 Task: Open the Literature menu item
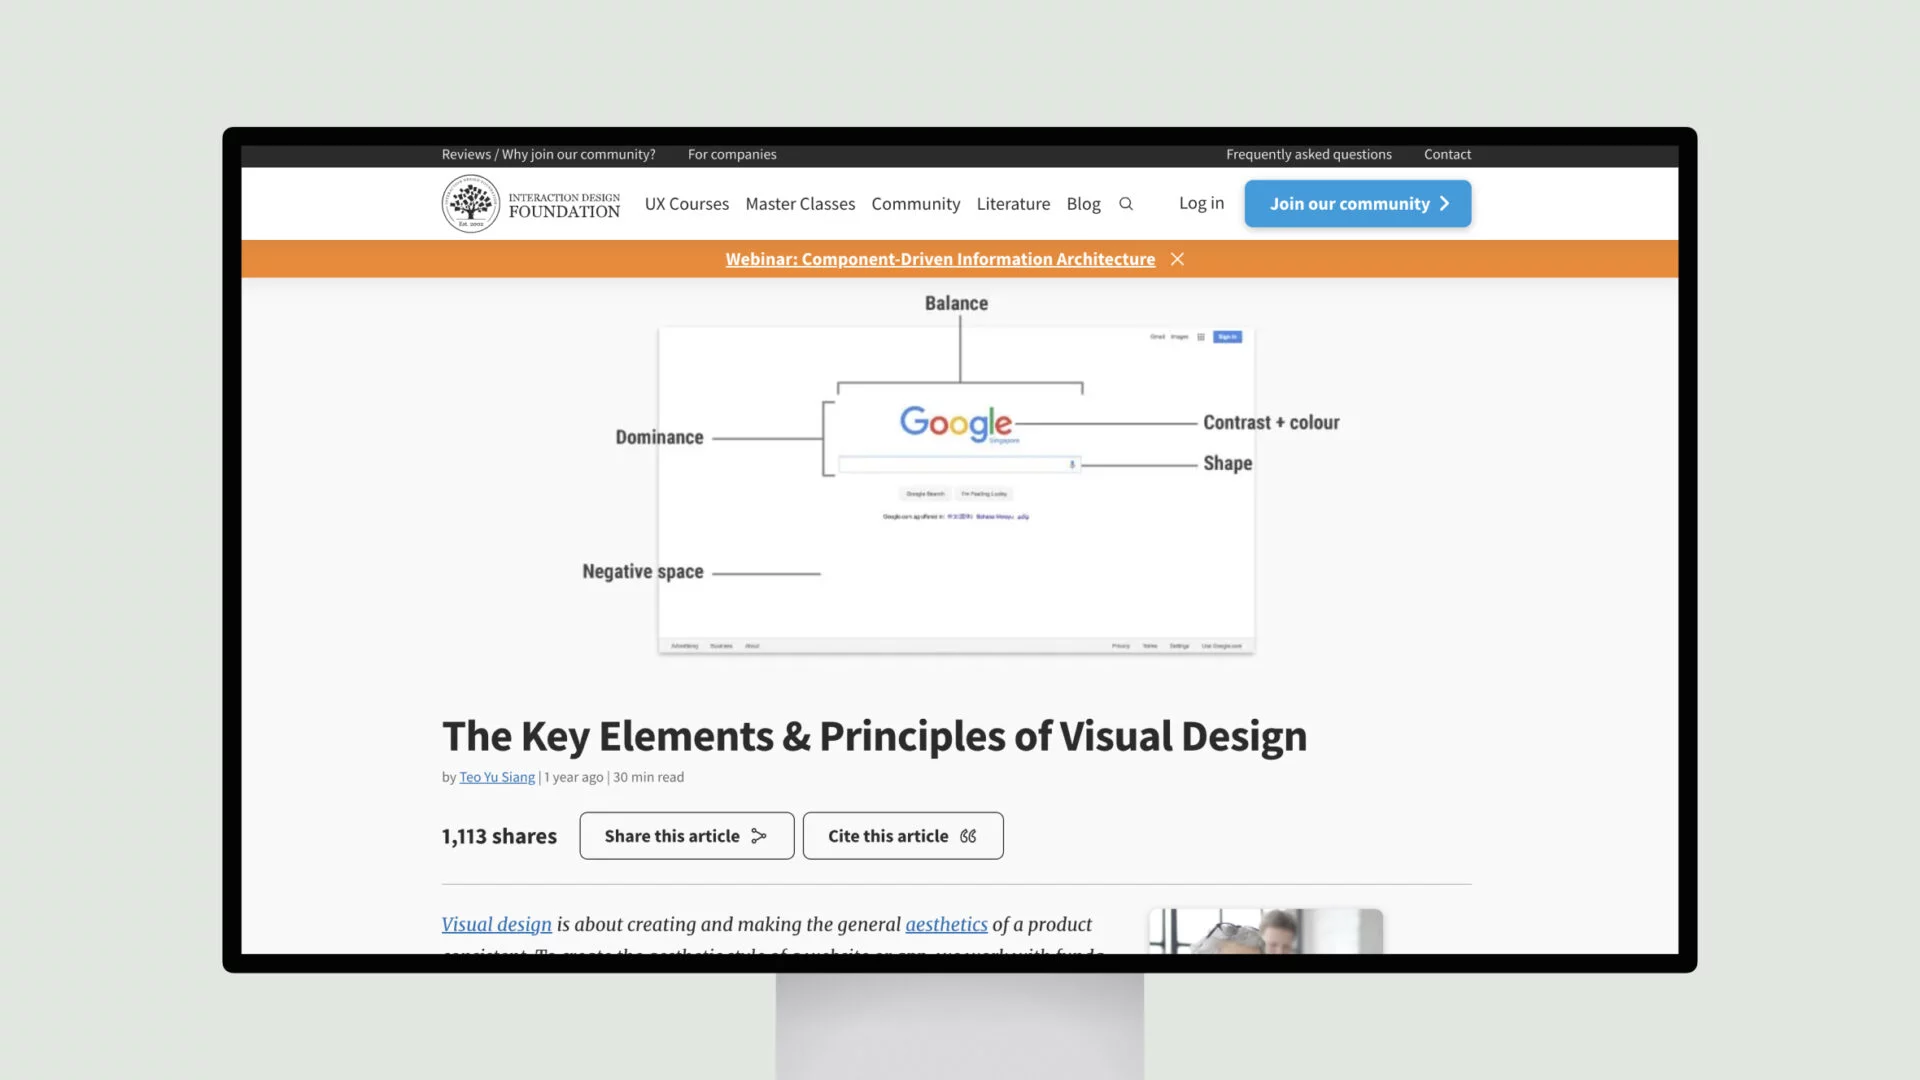click(1013, 204)
